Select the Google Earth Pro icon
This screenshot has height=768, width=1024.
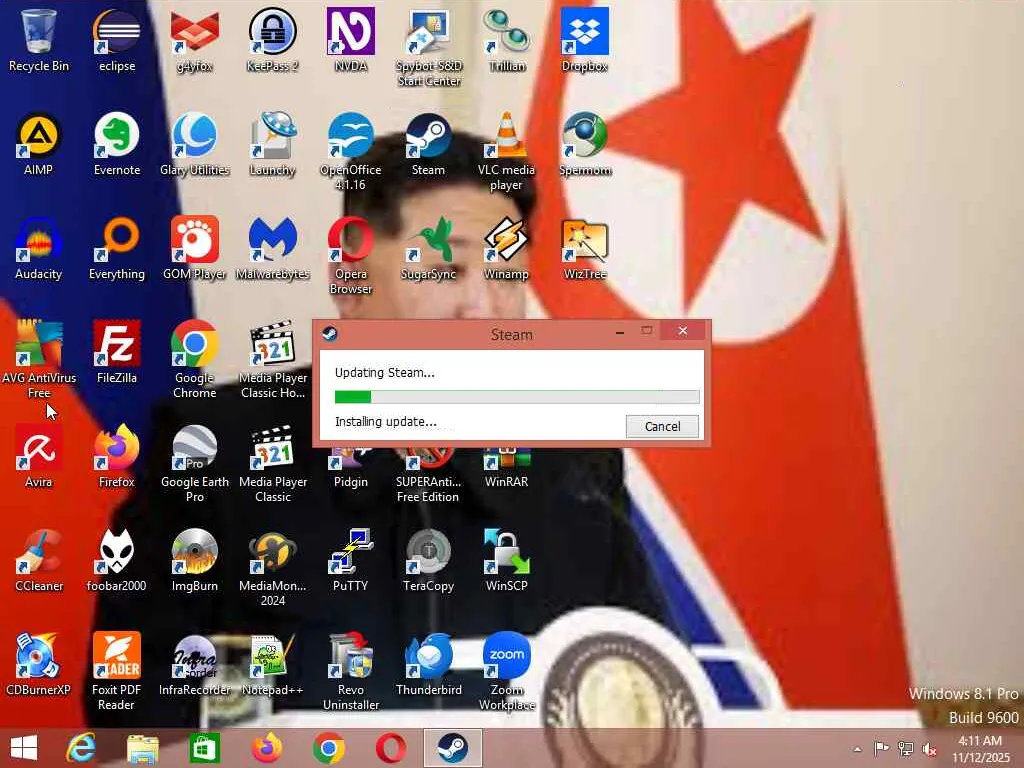point(195,464)
